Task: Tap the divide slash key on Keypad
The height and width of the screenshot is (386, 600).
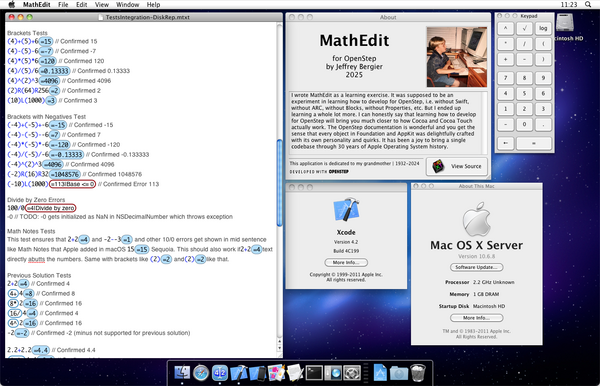Action: tap(524, 44)
